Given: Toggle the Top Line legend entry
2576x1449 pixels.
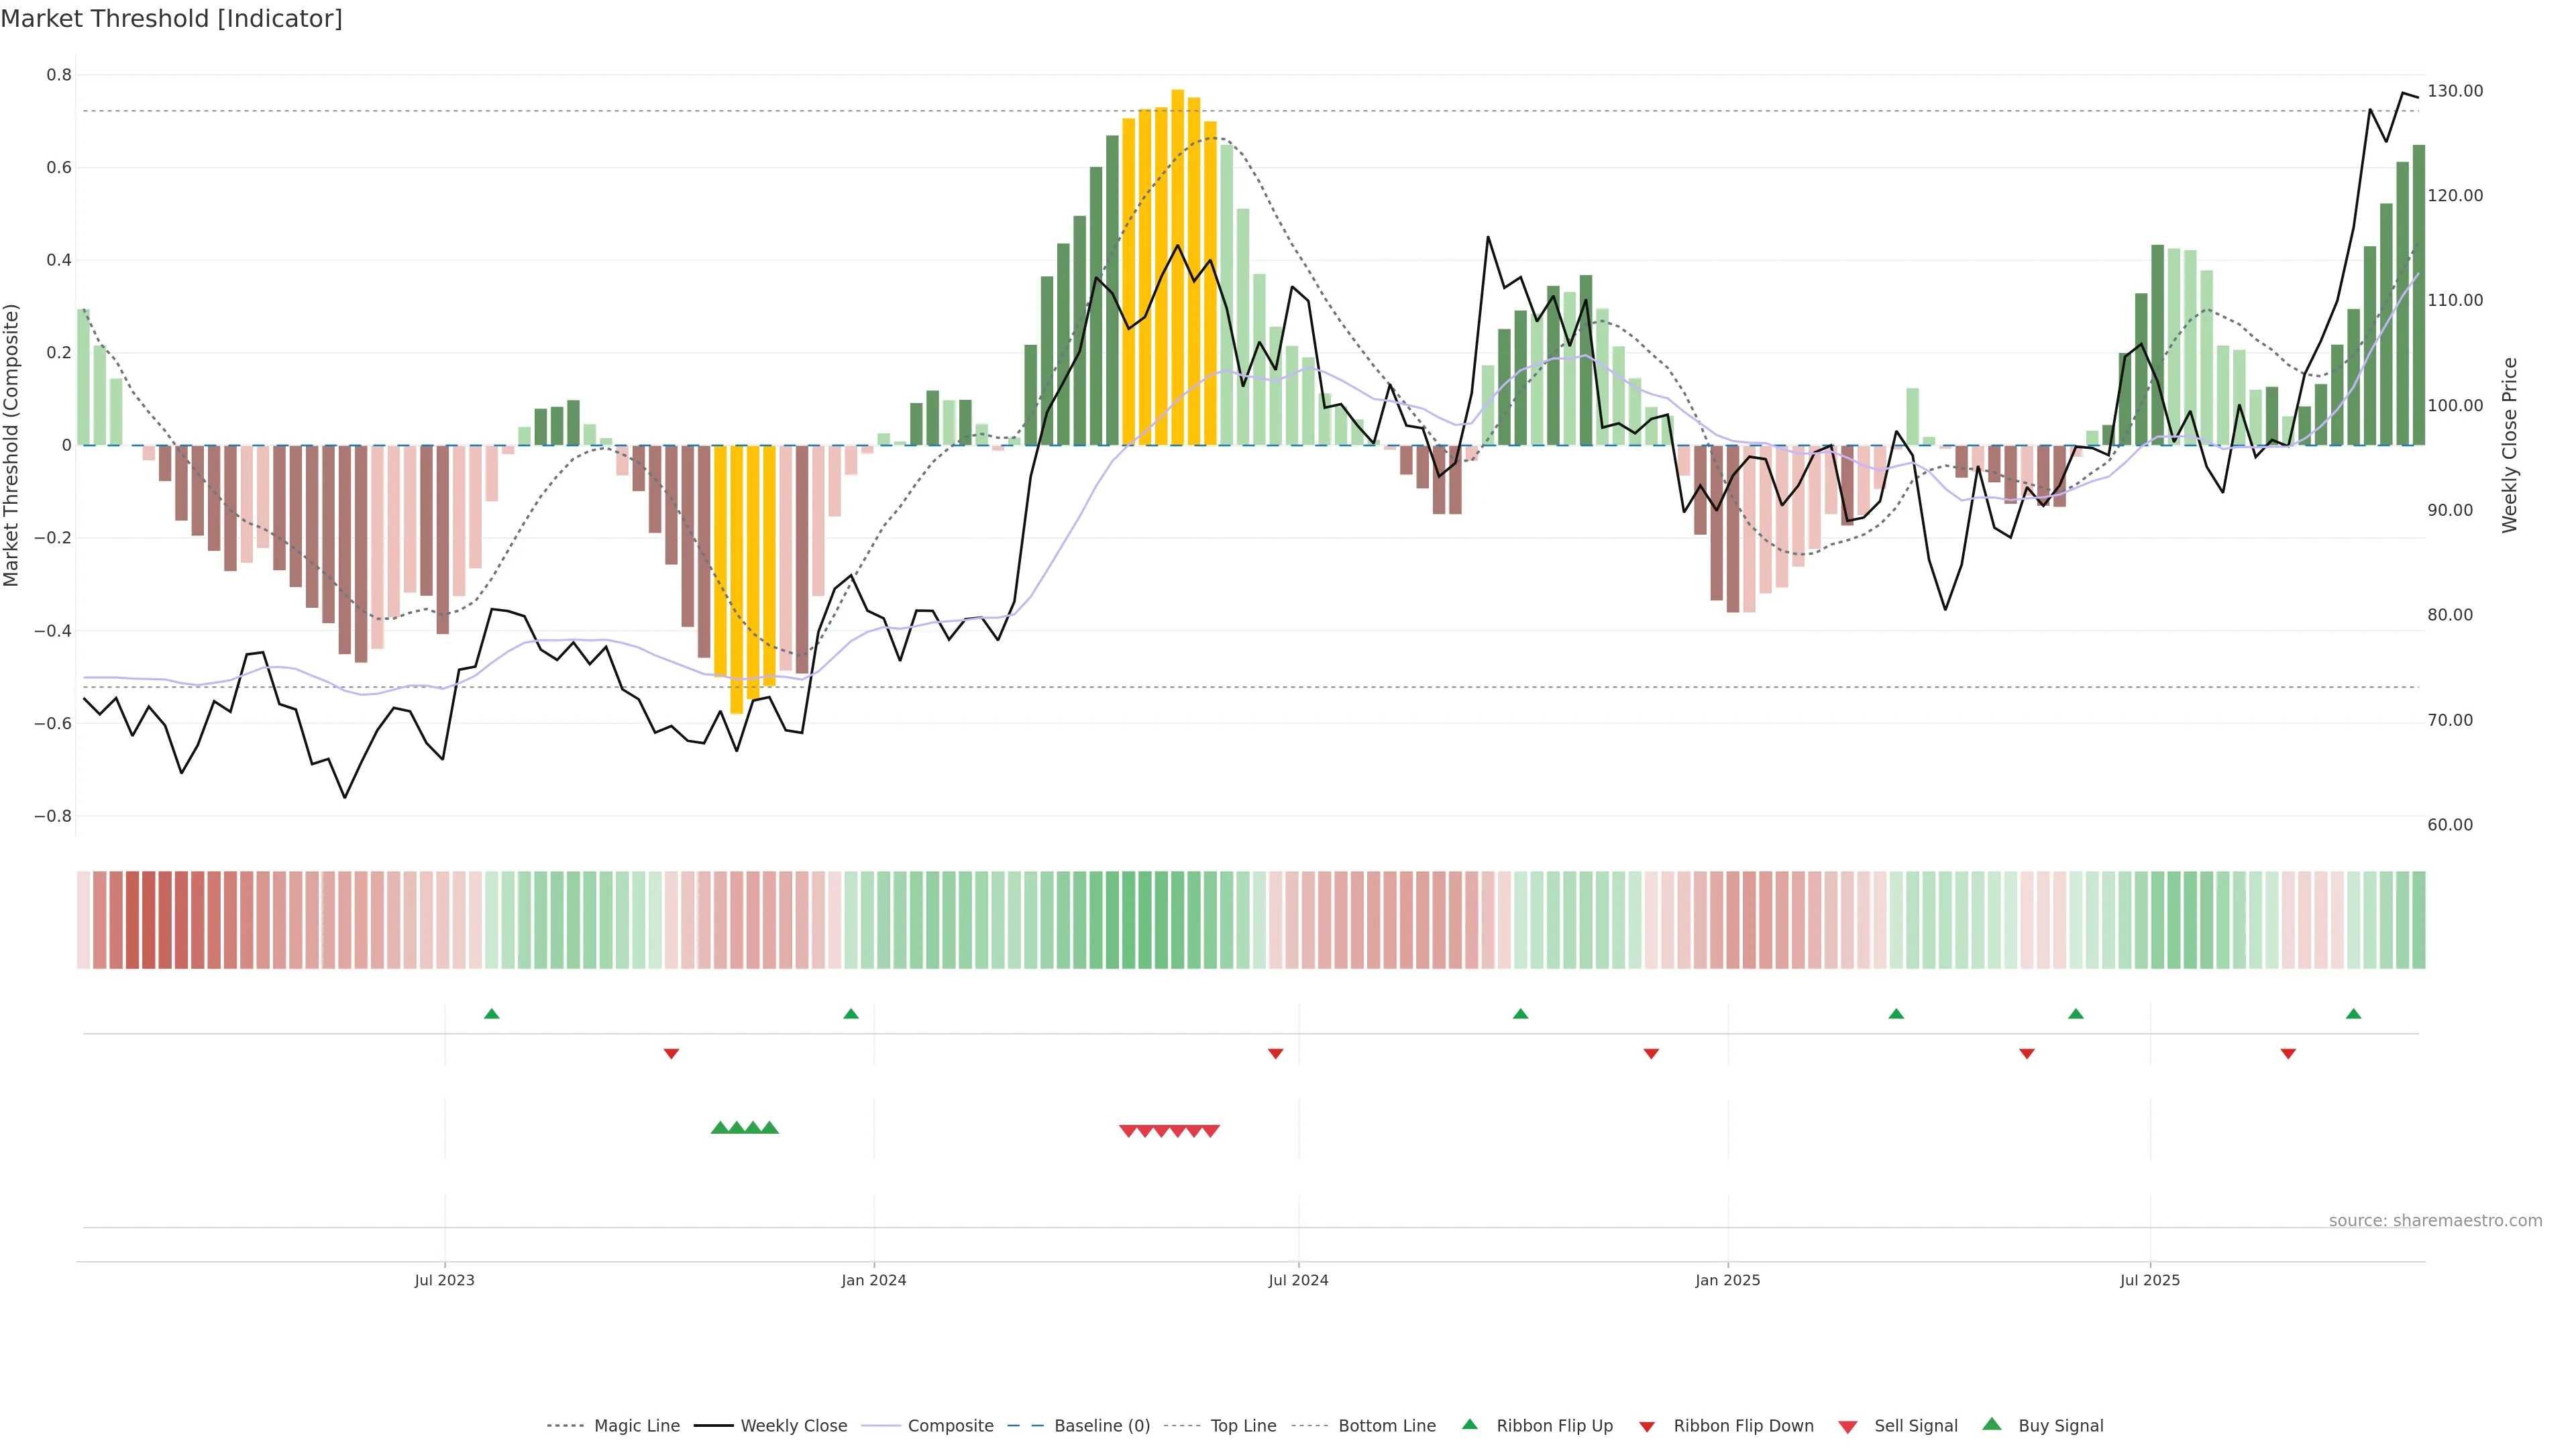Looking at the screenshot, I should point(1243,1426).
